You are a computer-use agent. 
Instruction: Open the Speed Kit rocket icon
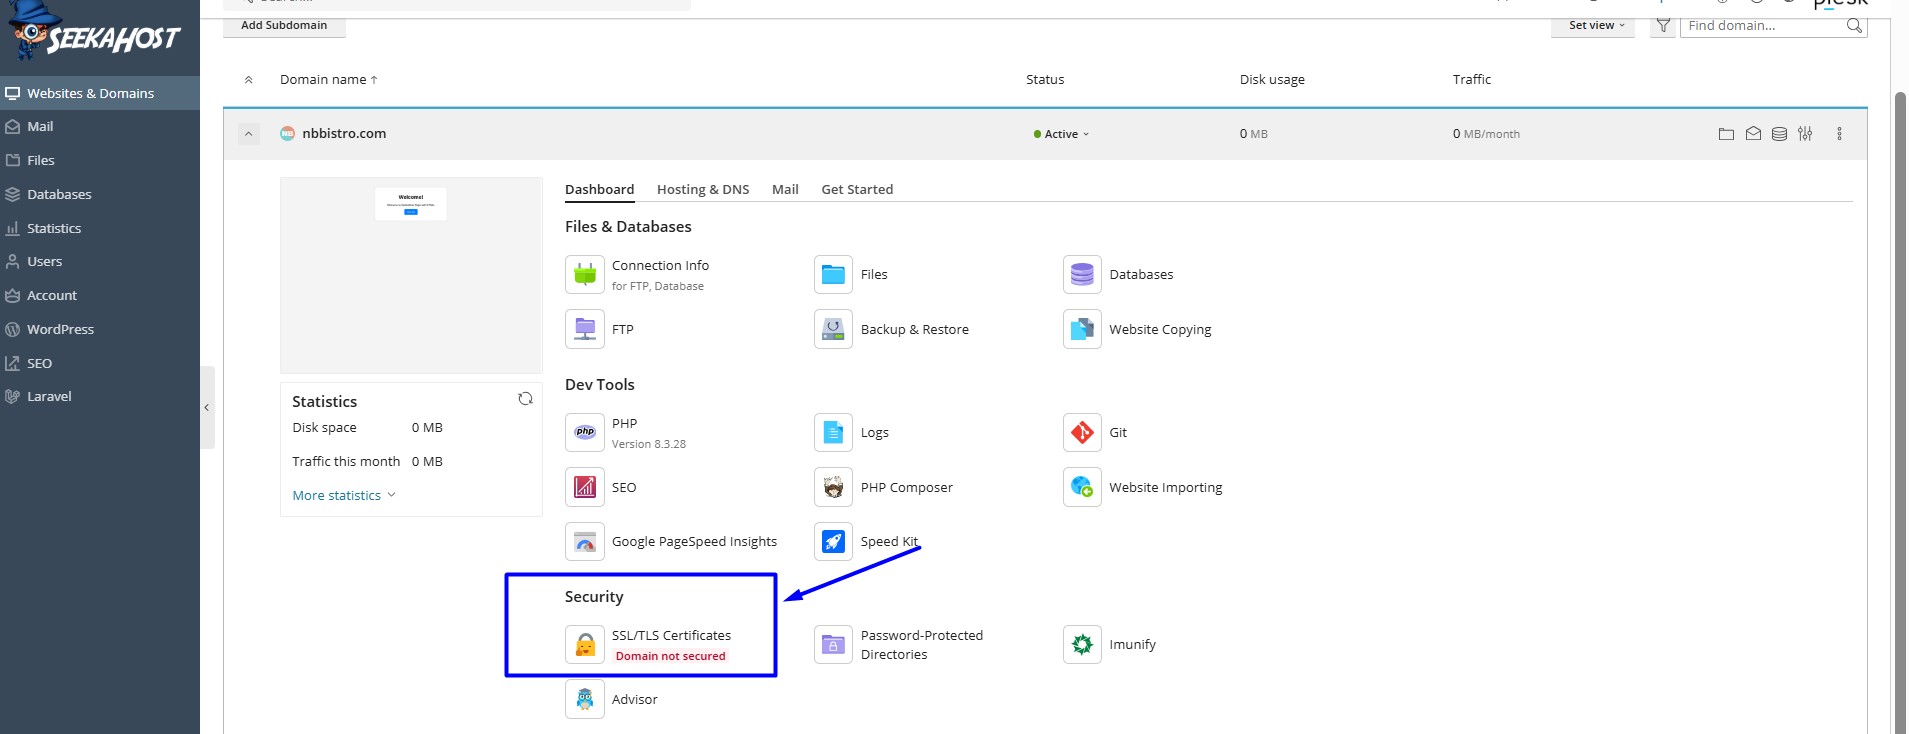coord(833,542)
